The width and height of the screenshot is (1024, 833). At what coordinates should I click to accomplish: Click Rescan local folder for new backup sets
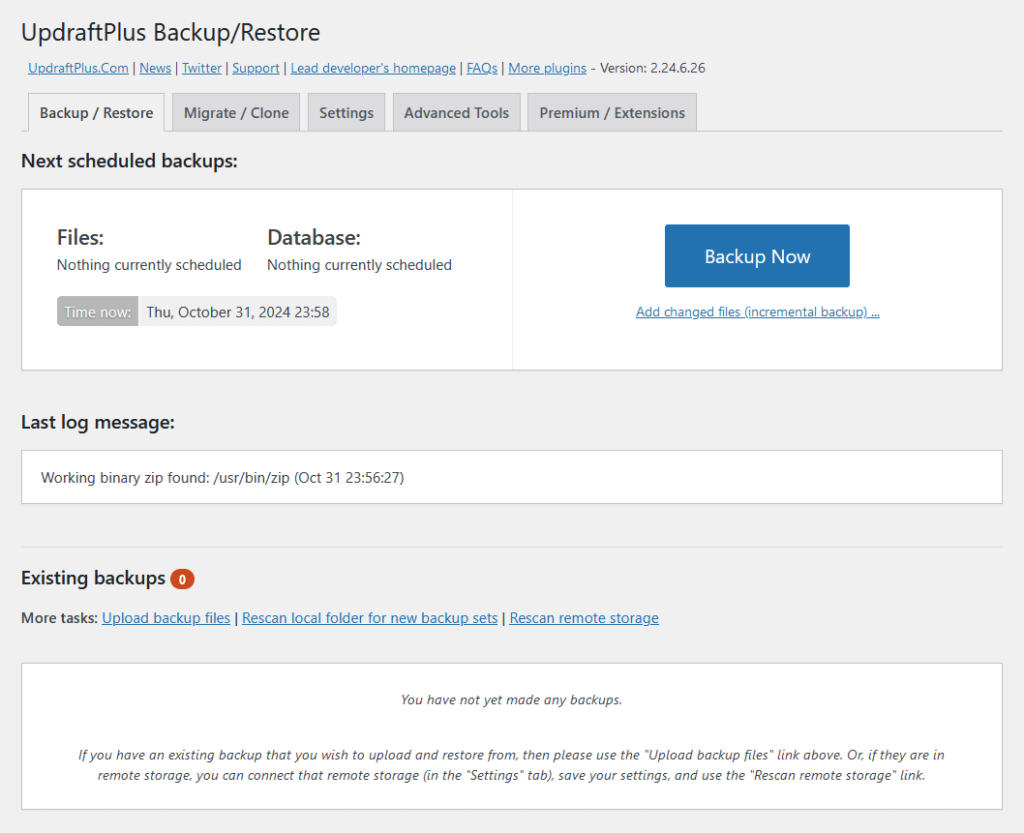(x=370, y=618)
